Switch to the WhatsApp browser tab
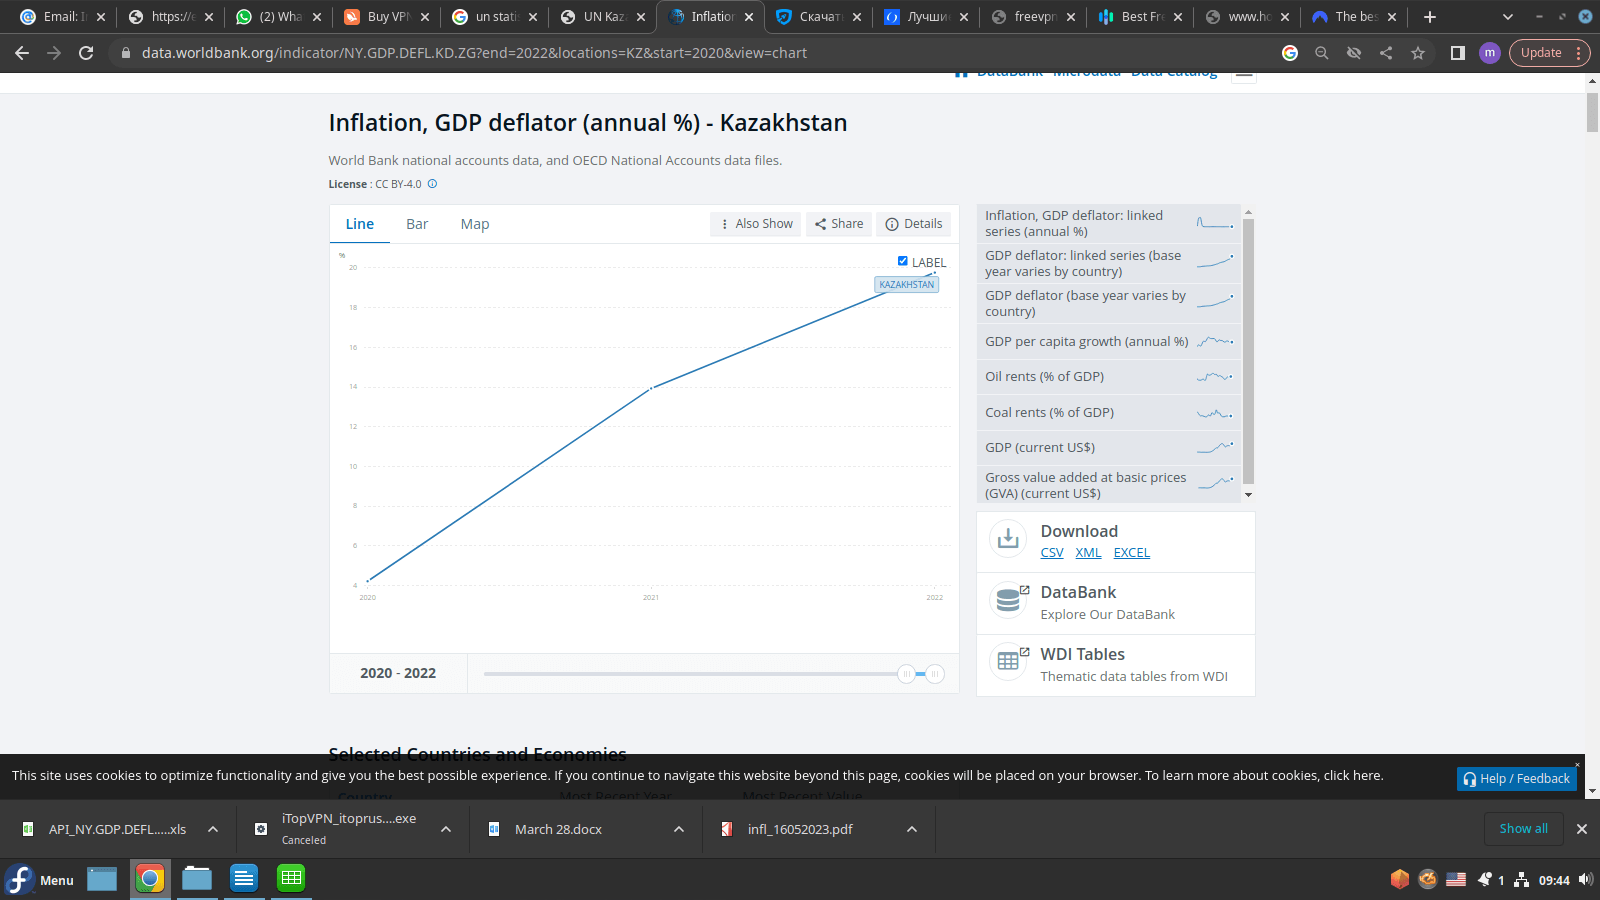Screen dimensions: 1600x900 tap(278, 17)
